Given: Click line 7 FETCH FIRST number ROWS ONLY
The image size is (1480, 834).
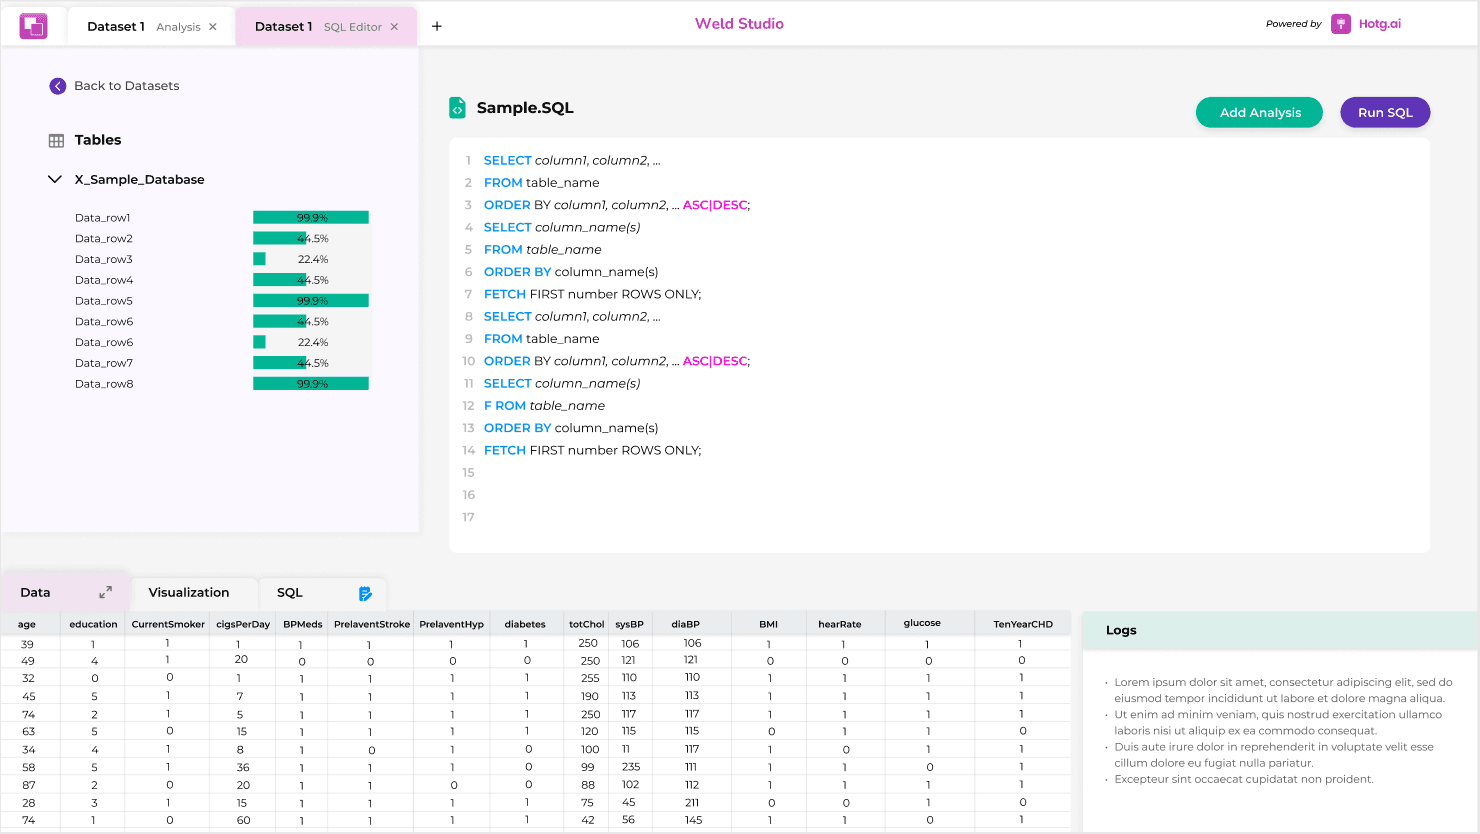Looking at the screenshot, I should click(x=593, y=294).
